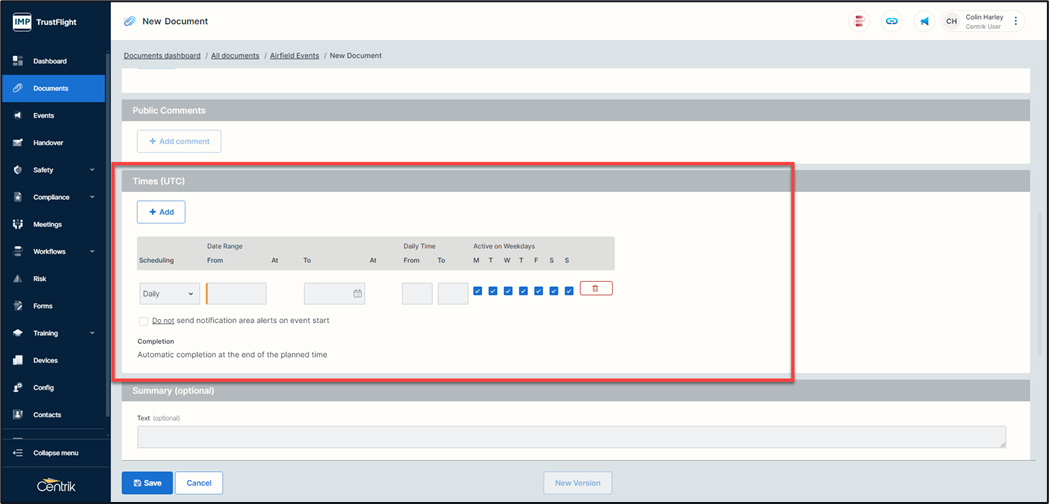Uncheck the Monday weekday checkbox
Screen dimensions: 1049x504
(478, 291)
